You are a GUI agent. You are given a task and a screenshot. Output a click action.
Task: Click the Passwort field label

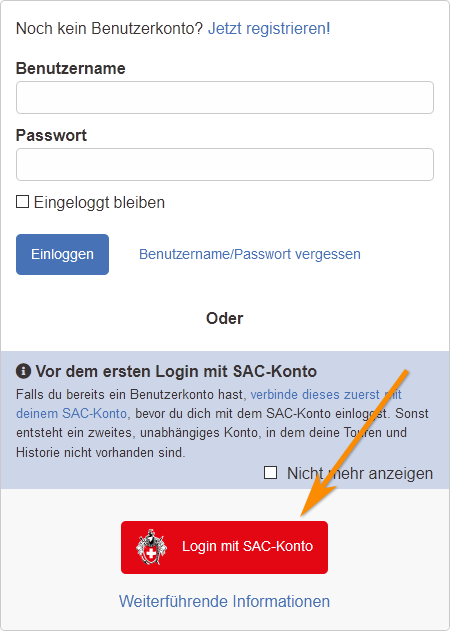point(51,135)
